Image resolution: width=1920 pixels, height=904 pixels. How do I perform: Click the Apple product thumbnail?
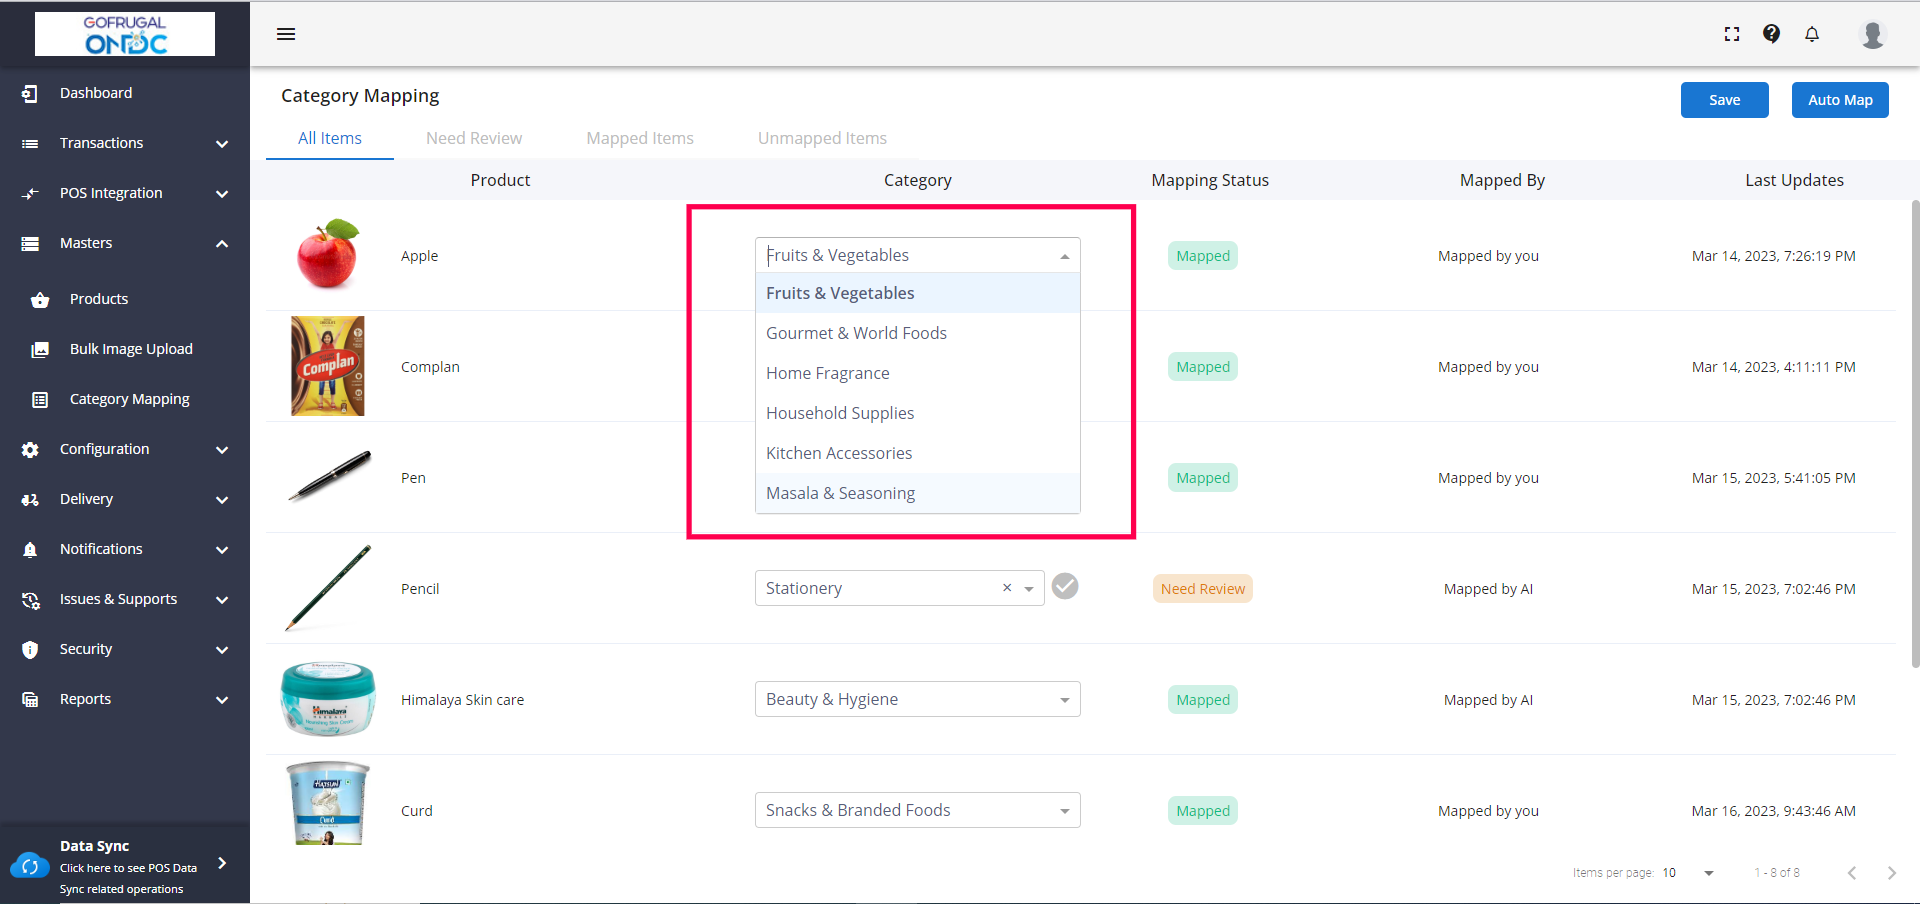click(x=328, y=255)
